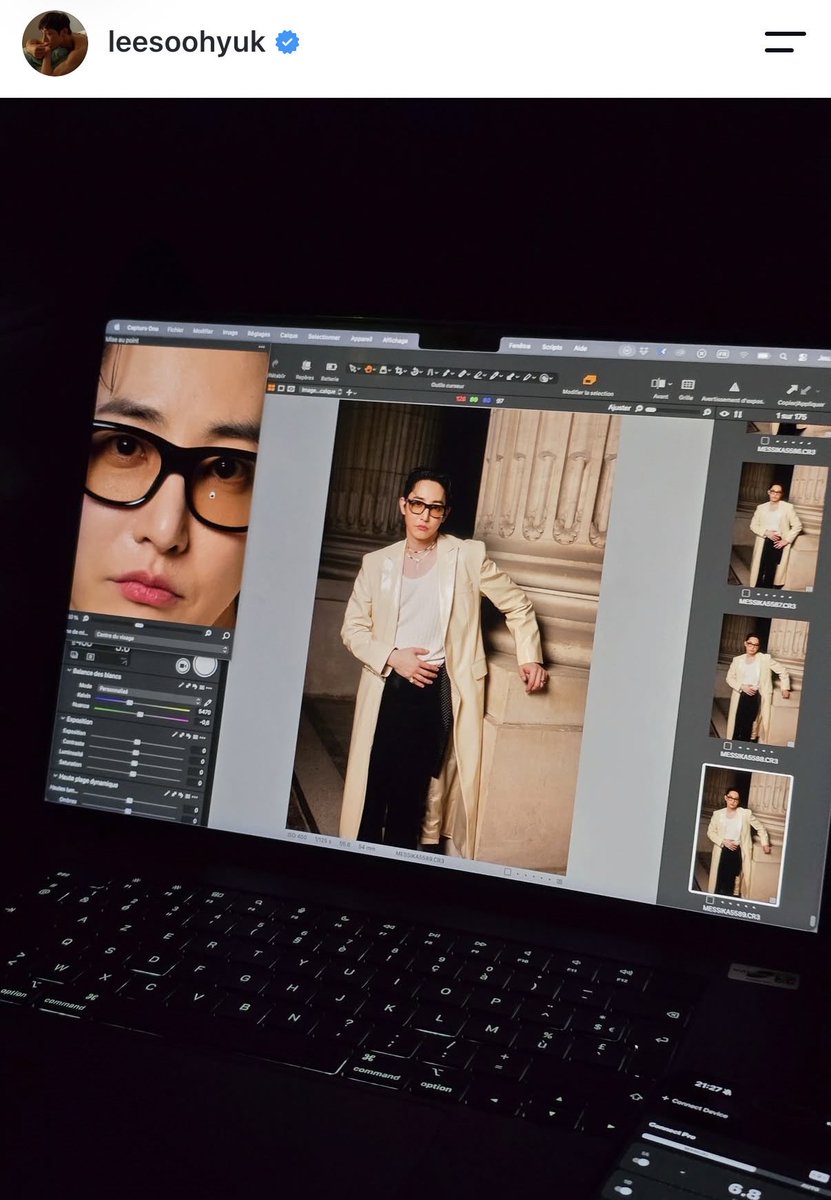
Task: Open the Apple menu in the menu bar
Action: tap(117, 327)
